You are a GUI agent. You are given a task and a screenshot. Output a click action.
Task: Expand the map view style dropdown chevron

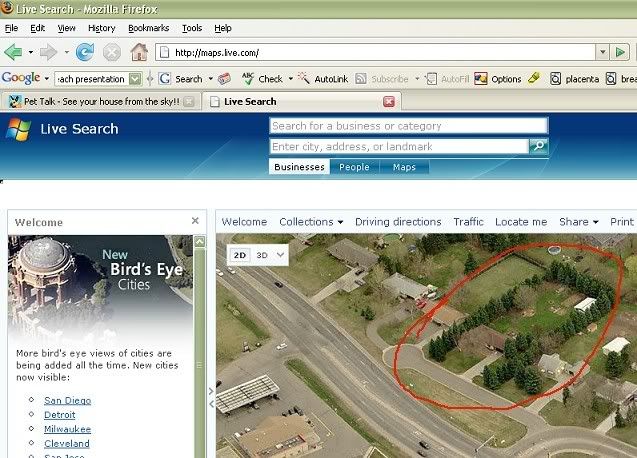[280, 255]
